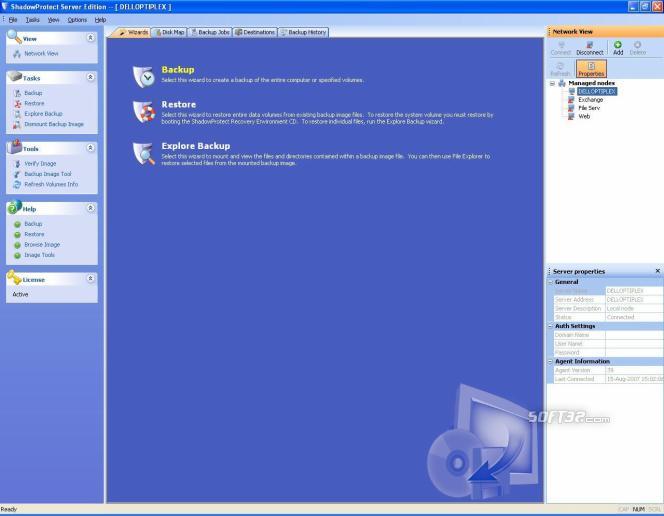Image resolution: width=664 pixels, height=516 pixels.
Task: Select Exchange node in tree
Action: pos(590,100)
